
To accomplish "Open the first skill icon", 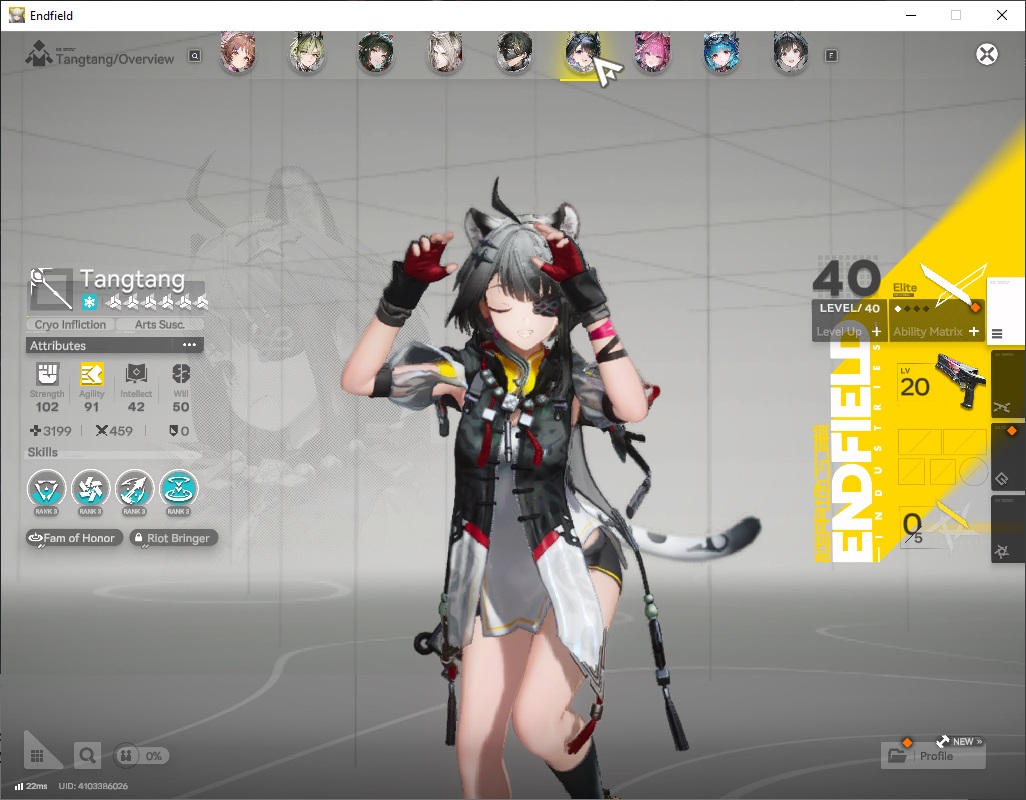I will [46, 489].
